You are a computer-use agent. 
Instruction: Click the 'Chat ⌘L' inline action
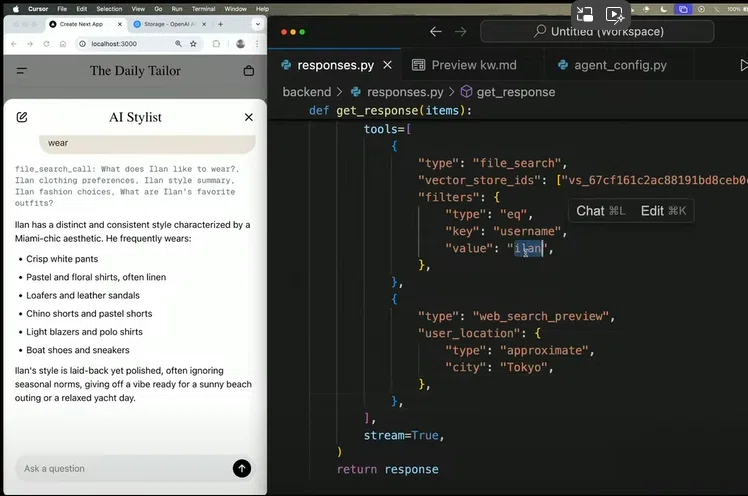(601, 211)
